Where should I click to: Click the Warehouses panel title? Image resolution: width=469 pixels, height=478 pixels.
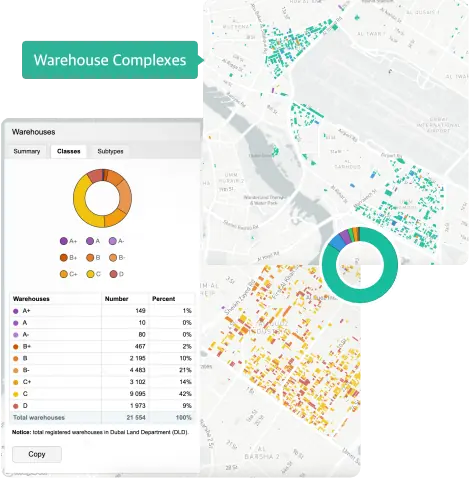[x=34, y=132]
